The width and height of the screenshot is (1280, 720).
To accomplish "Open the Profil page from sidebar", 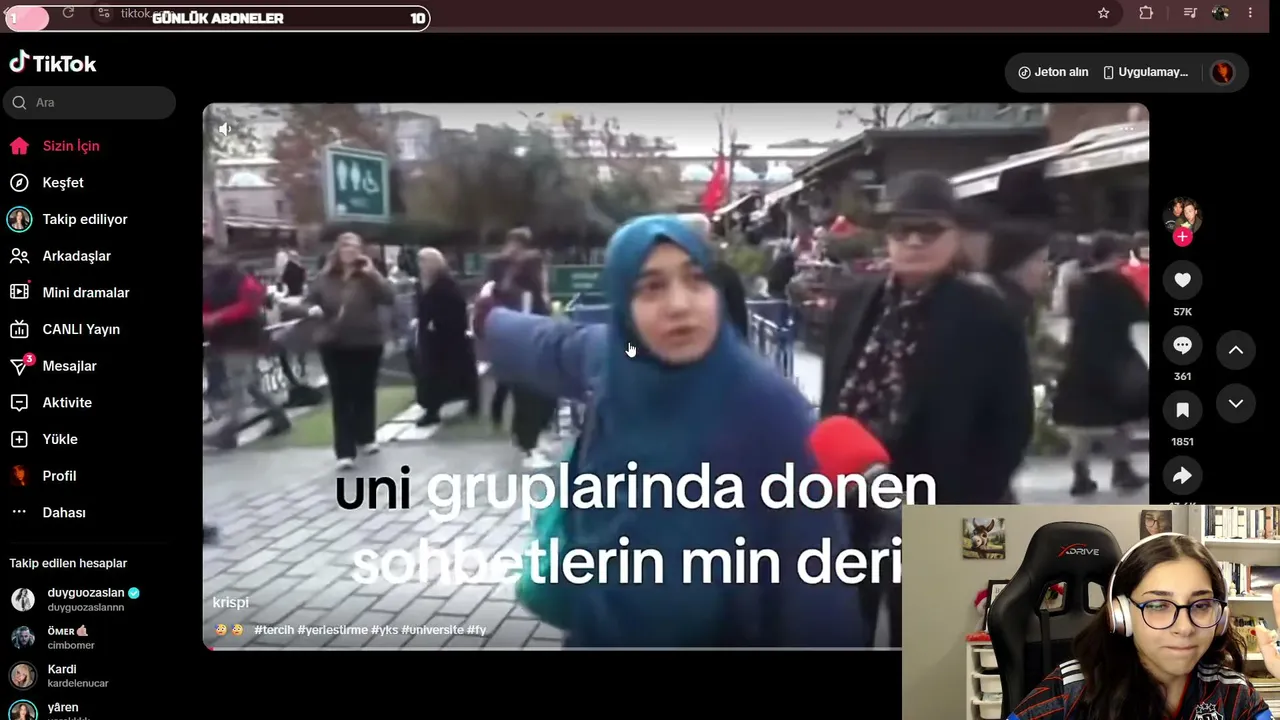I will pyautogui.click(x=58, y=476).
